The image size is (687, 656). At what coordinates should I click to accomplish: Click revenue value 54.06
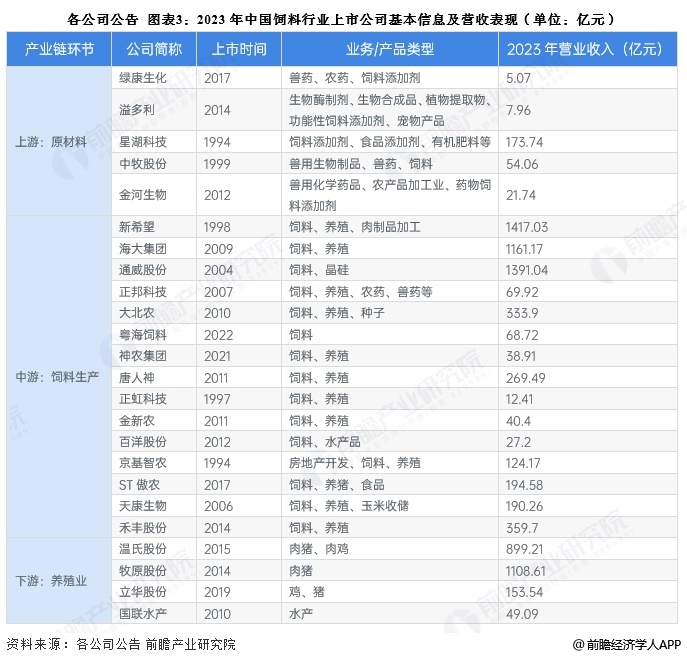click(x=522, y=164)
